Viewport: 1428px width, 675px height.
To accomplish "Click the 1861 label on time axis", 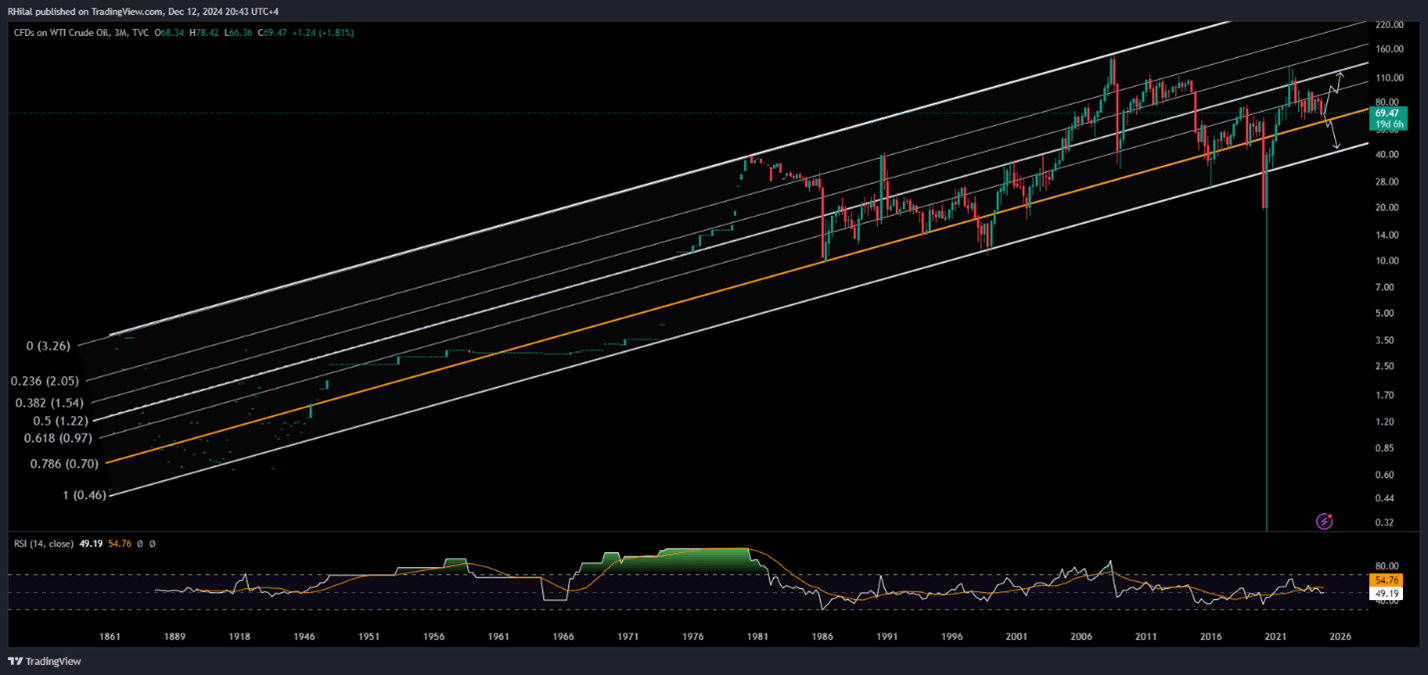I will [110, 636].
